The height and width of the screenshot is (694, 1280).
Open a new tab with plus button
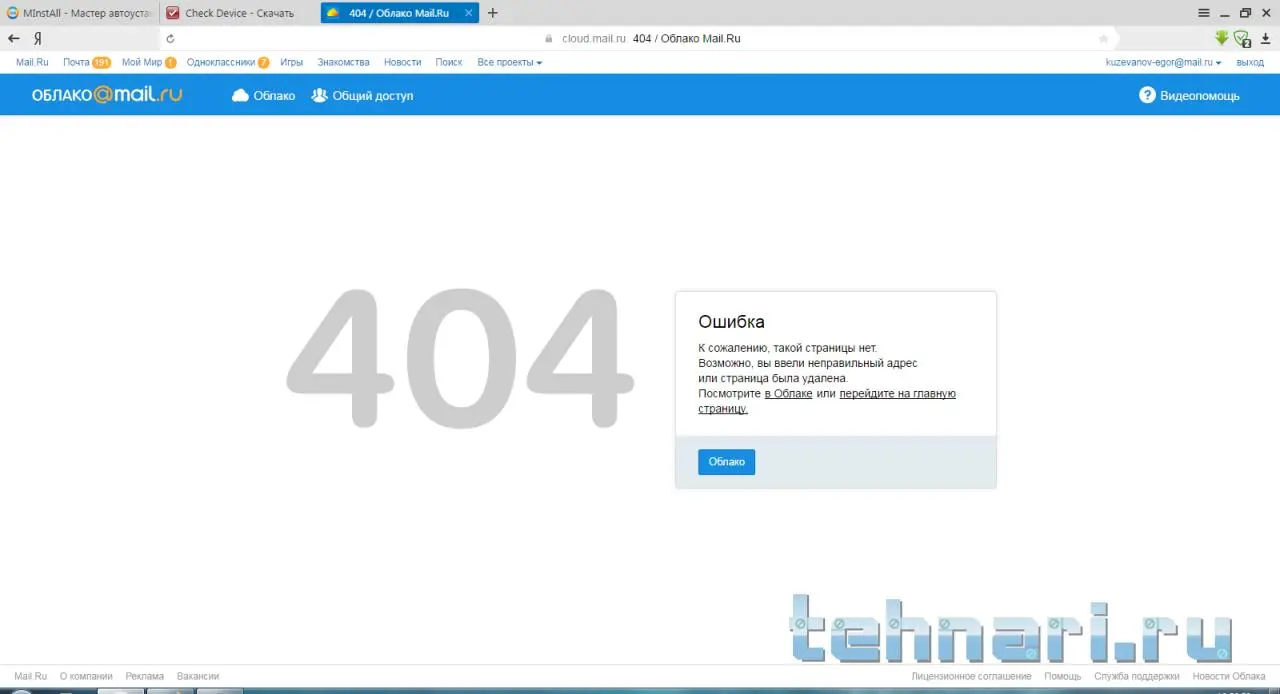coord(492,13)
